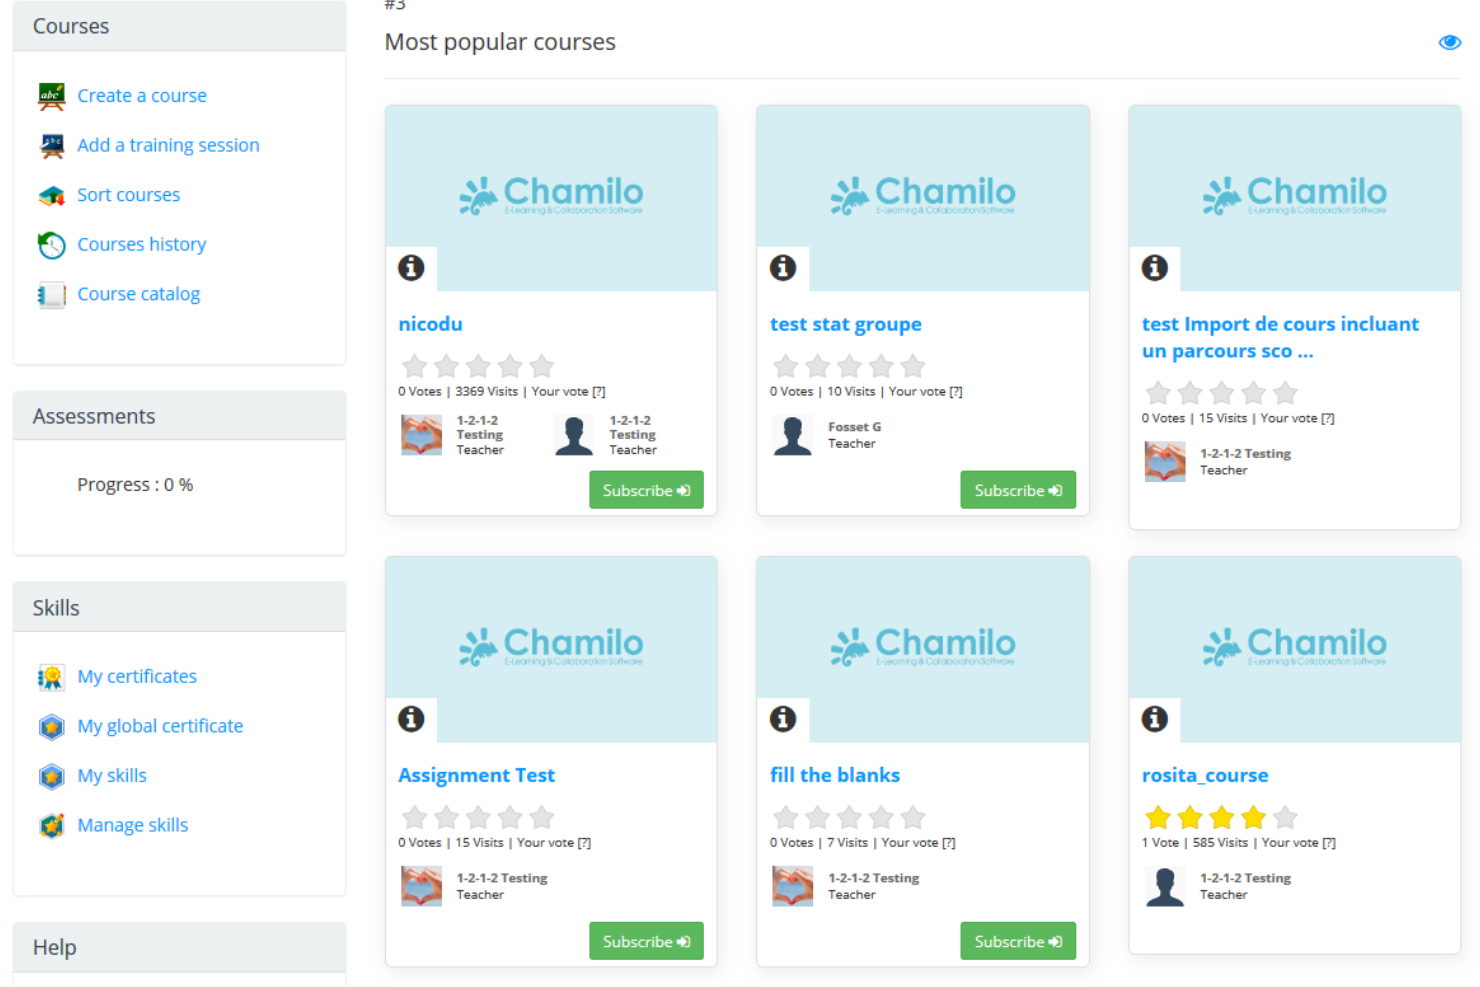Open the test stat groupe title

[846, 324]
